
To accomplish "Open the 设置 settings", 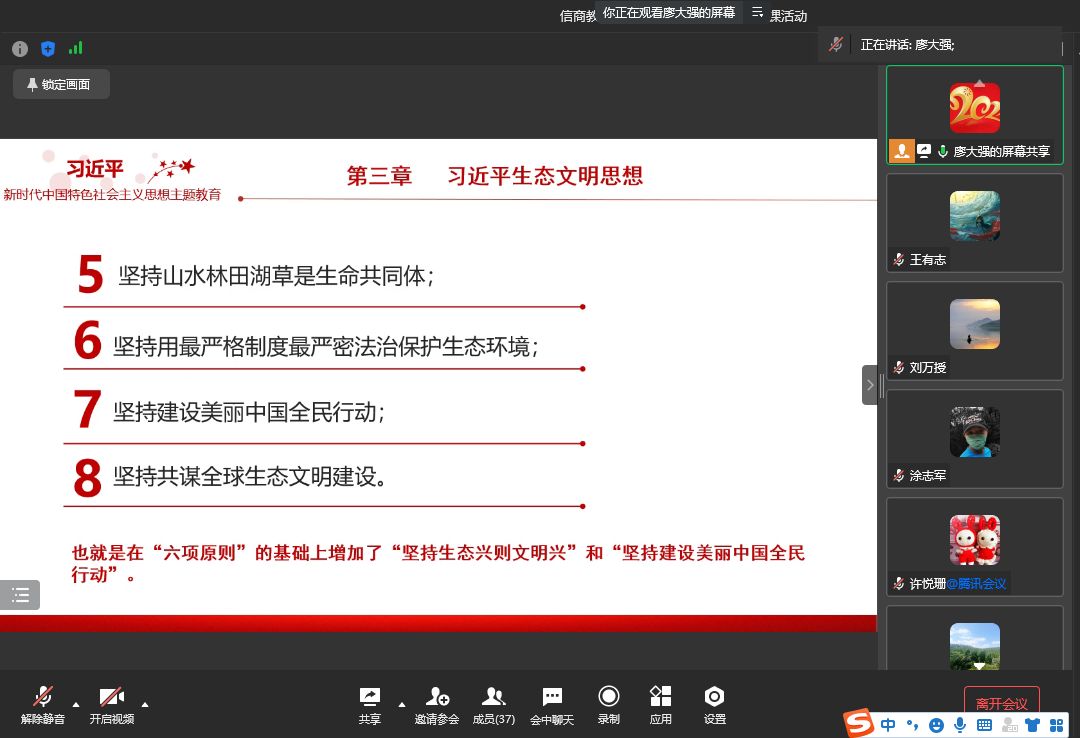I will tap(714, 705).
